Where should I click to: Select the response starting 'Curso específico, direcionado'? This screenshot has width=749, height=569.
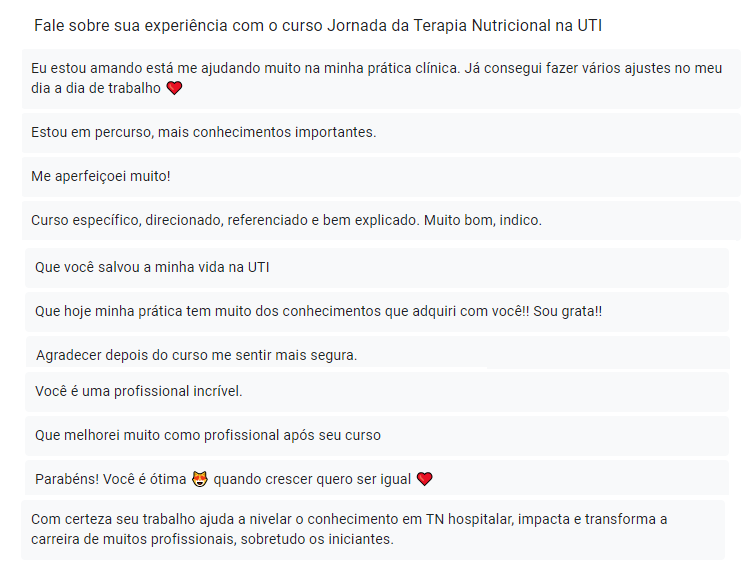click(381, 221)
